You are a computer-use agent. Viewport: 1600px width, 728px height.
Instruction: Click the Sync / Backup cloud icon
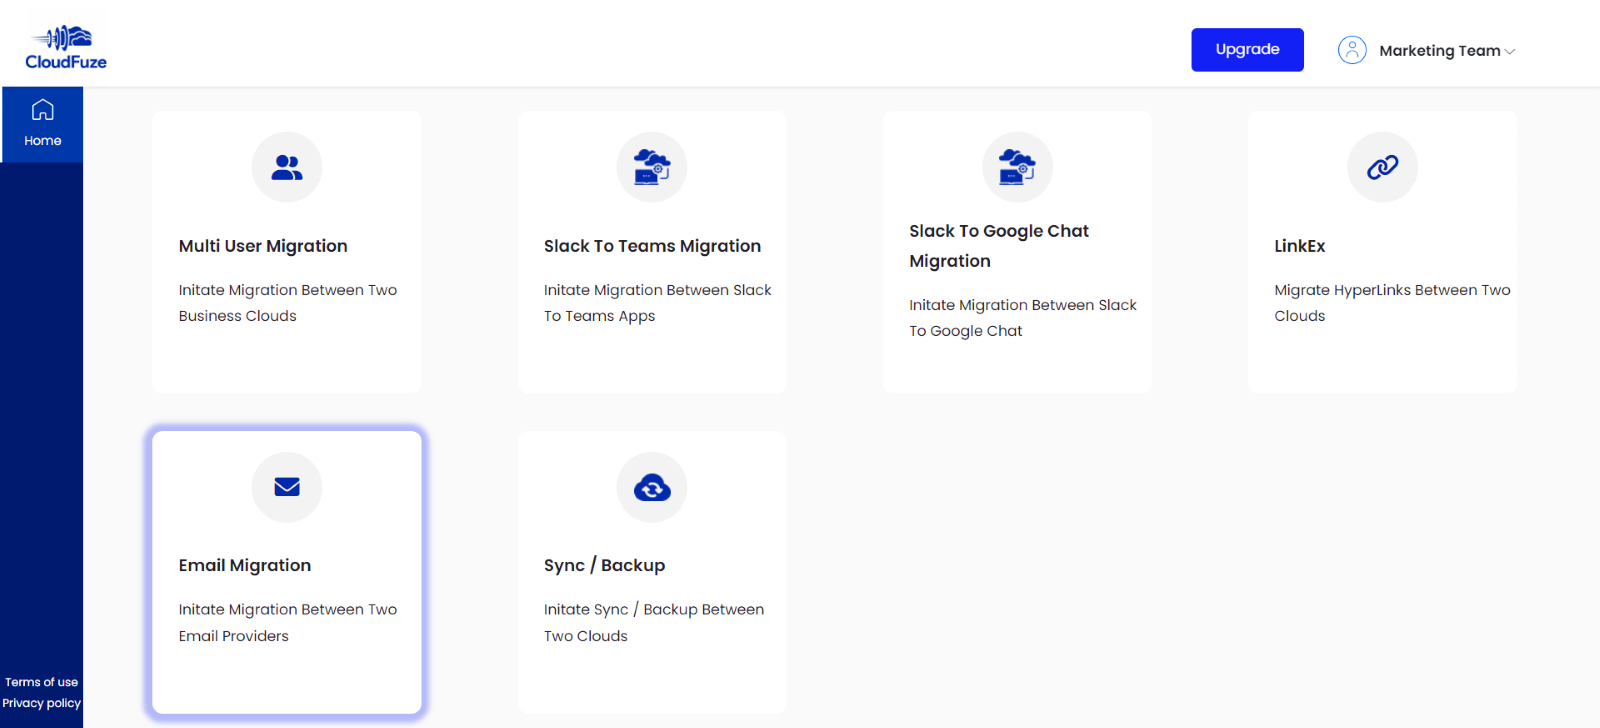(652, 487)
